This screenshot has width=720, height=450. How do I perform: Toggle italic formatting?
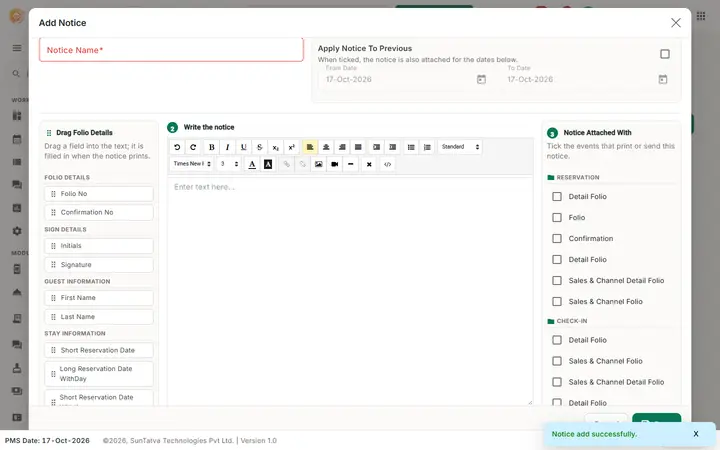point(227,147)
